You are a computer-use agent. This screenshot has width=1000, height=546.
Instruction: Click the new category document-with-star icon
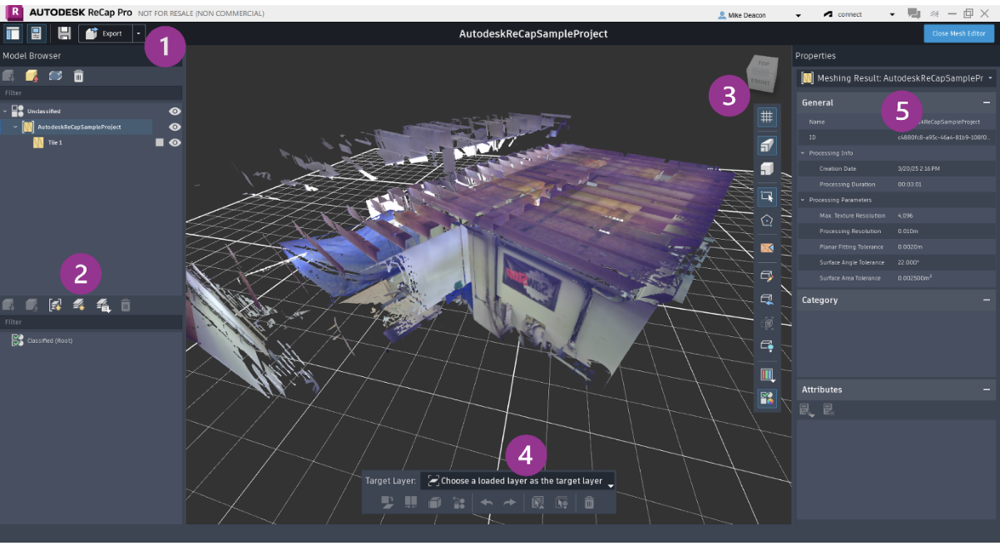pyautogui.click(x=55, y=306)
